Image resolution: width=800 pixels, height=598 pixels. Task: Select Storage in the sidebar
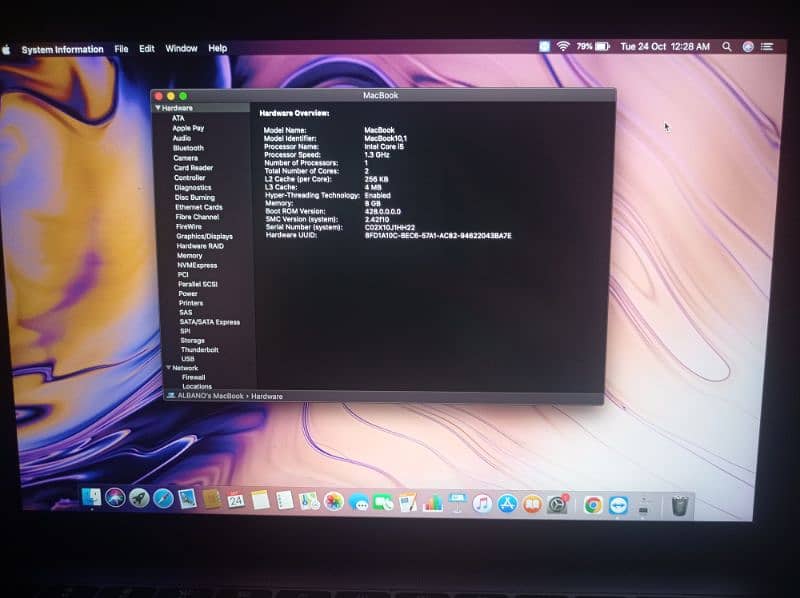[x=192, y=340]
